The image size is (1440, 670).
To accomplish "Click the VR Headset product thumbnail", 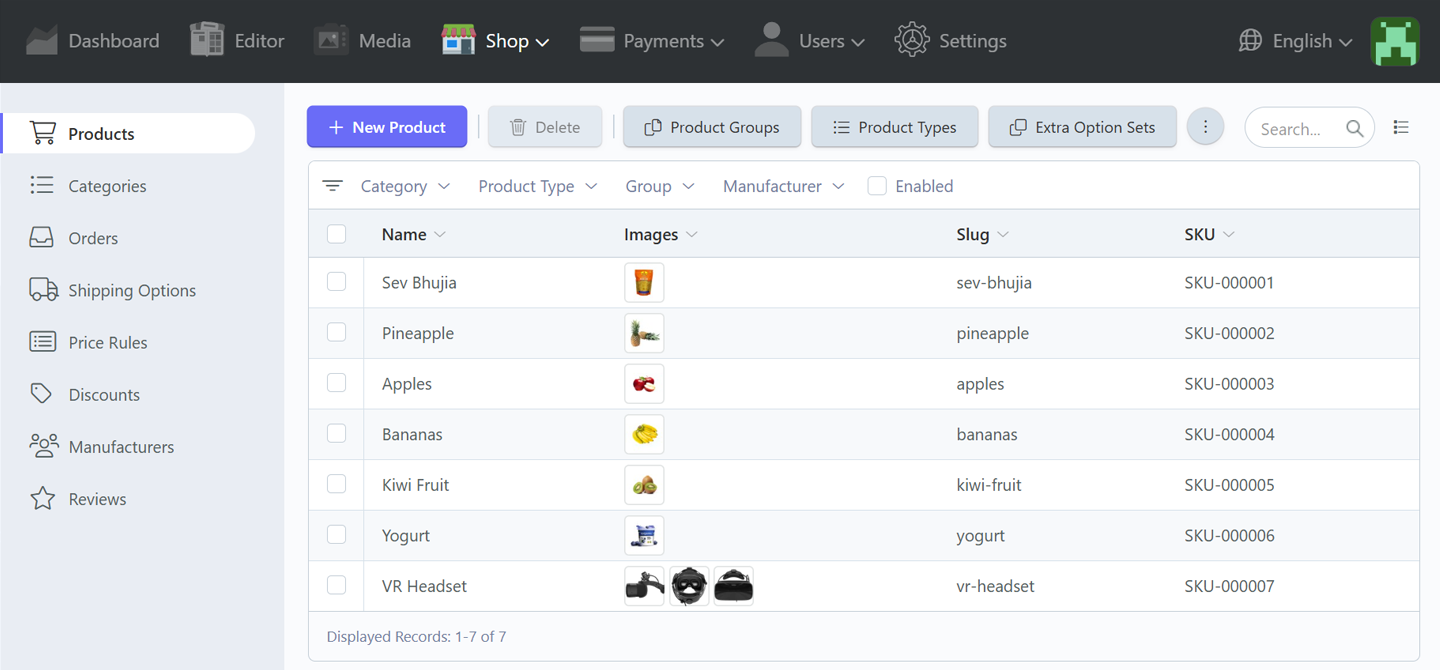I will [644, 585].
